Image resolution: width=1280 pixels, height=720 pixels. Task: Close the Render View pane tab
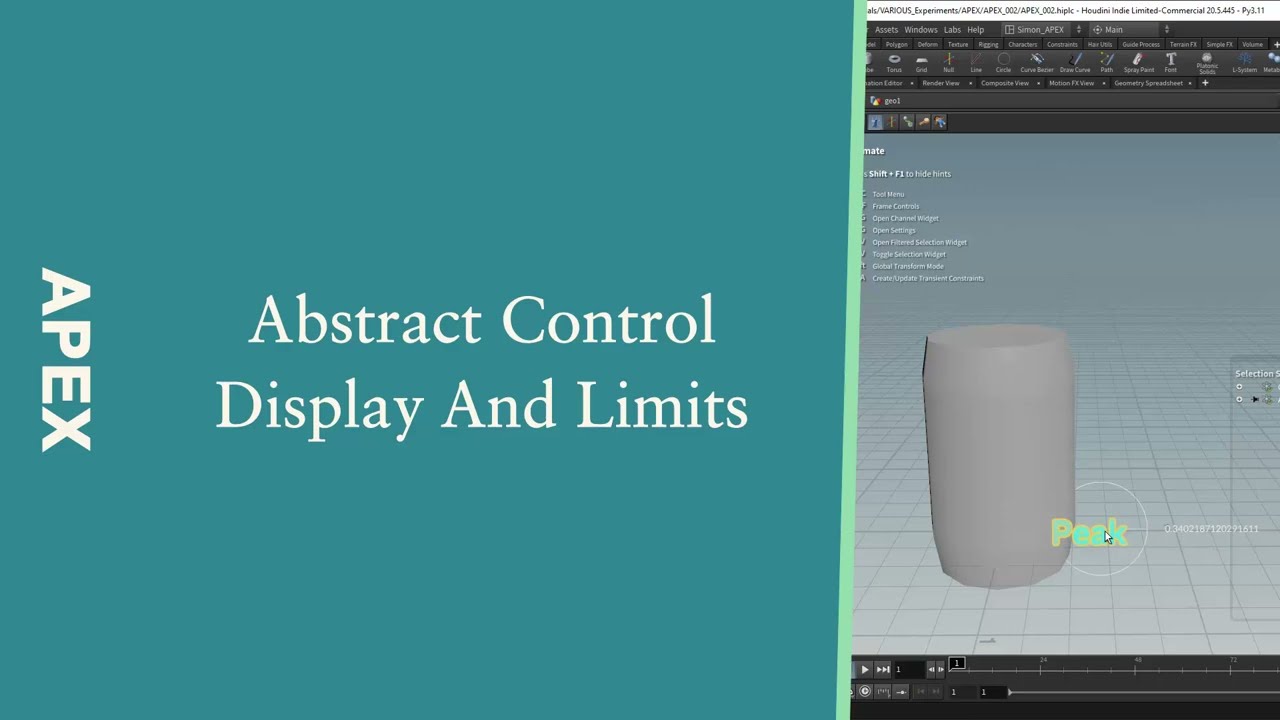(970, 83)
